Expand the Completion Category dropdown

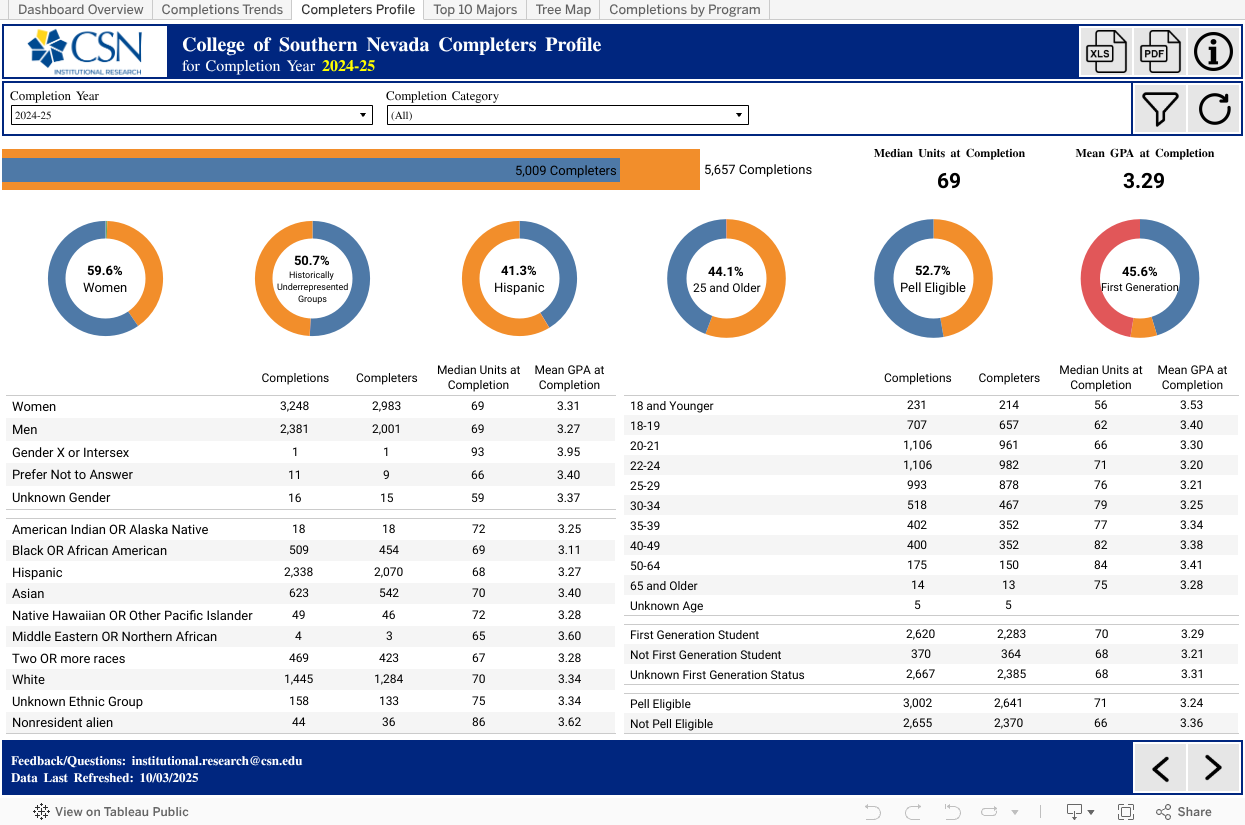point(567,116)
